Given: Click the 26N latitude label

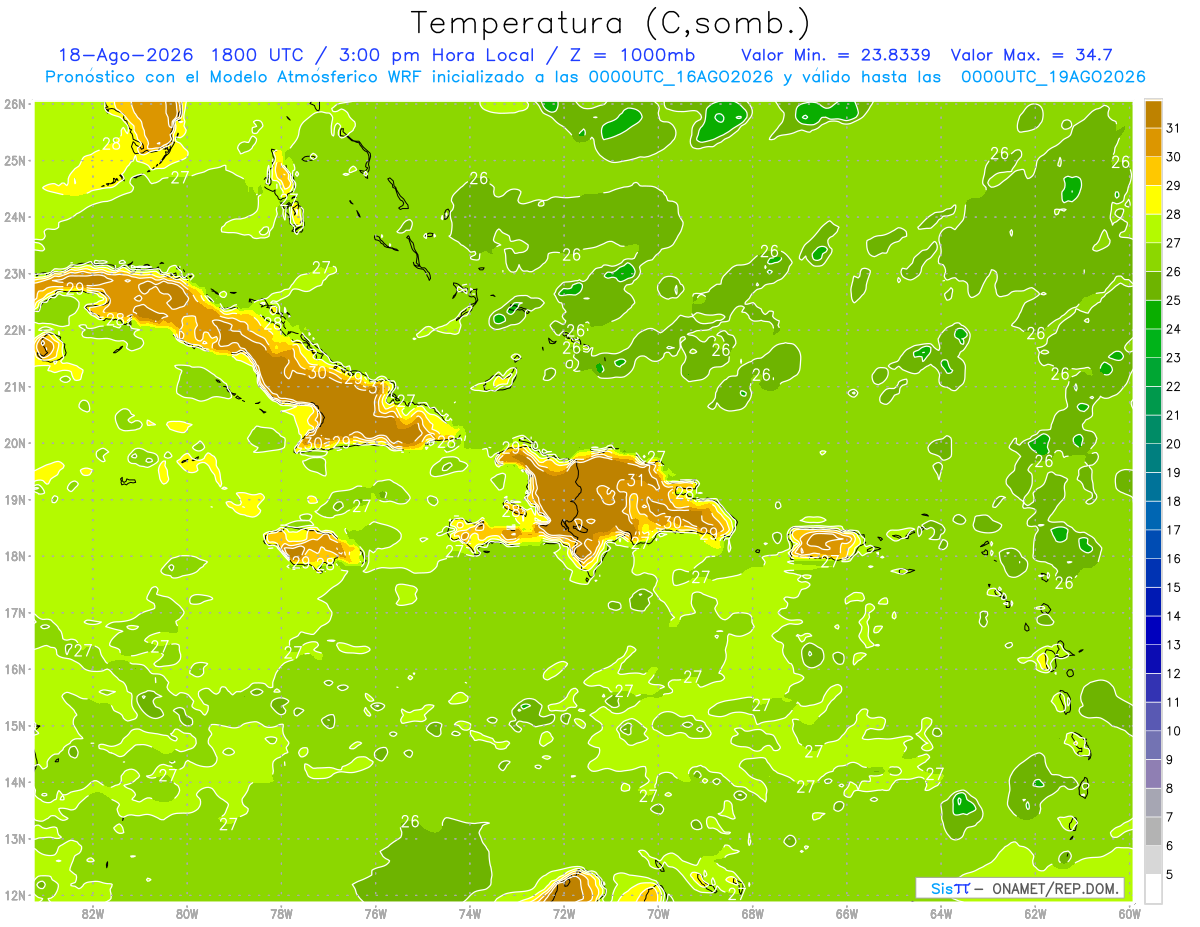Looking at the screenshot, I should [15, 104].
